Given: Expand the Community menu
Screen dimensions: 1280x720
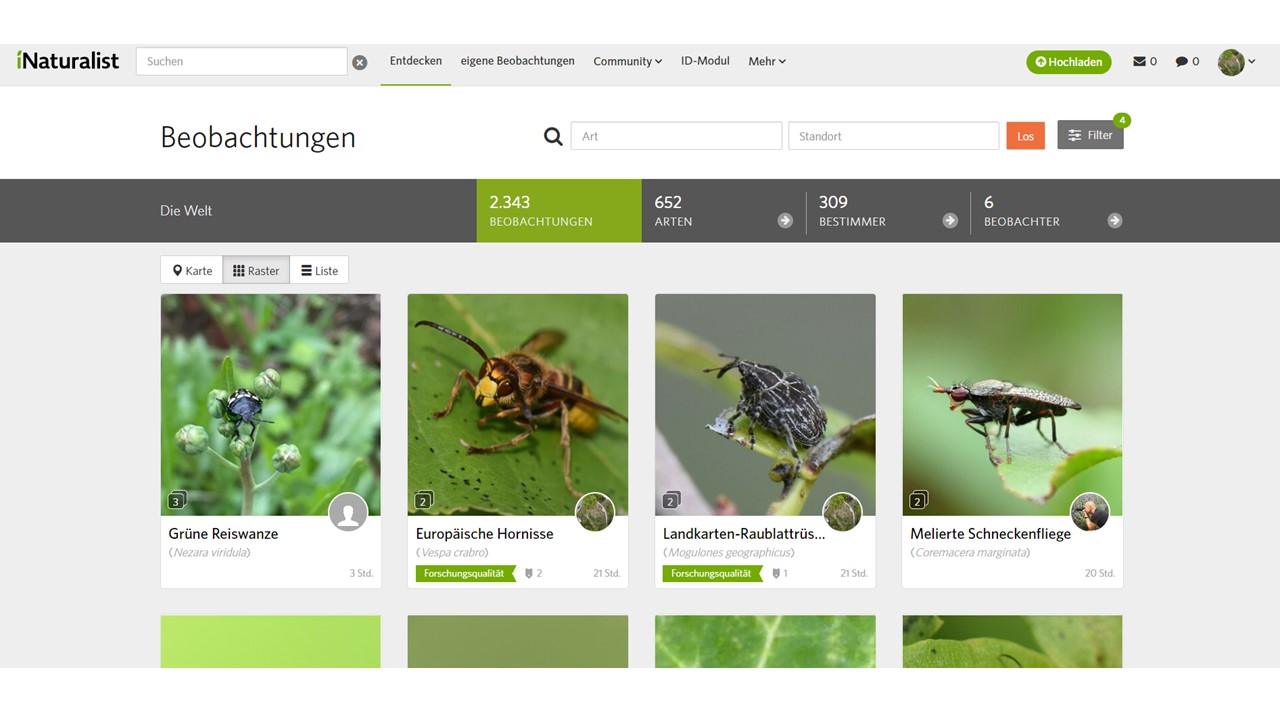Looking at the screenshot, I should (627, 61).
